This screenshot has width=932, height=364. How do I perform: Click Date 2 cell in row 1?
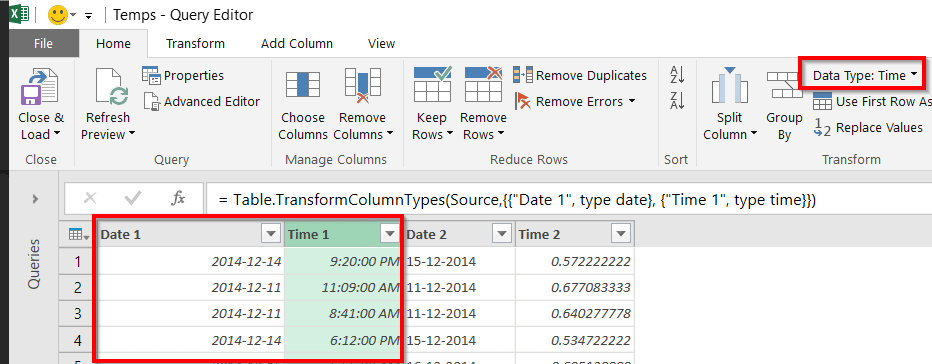[x=458, y=261]
